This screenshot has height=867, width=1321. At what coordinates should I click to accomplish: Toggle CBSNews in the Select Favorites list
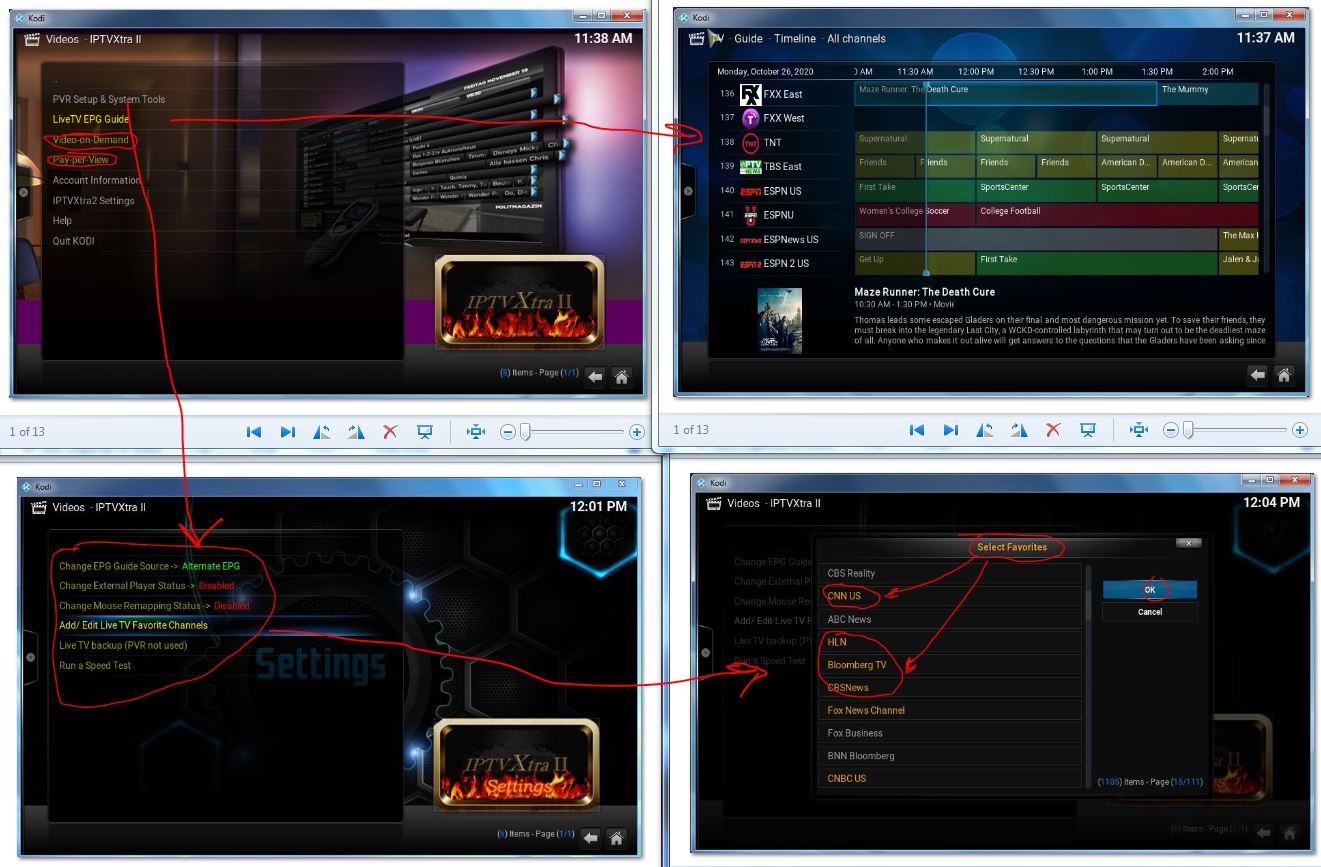pyautogui.click(x=951, y=688)
